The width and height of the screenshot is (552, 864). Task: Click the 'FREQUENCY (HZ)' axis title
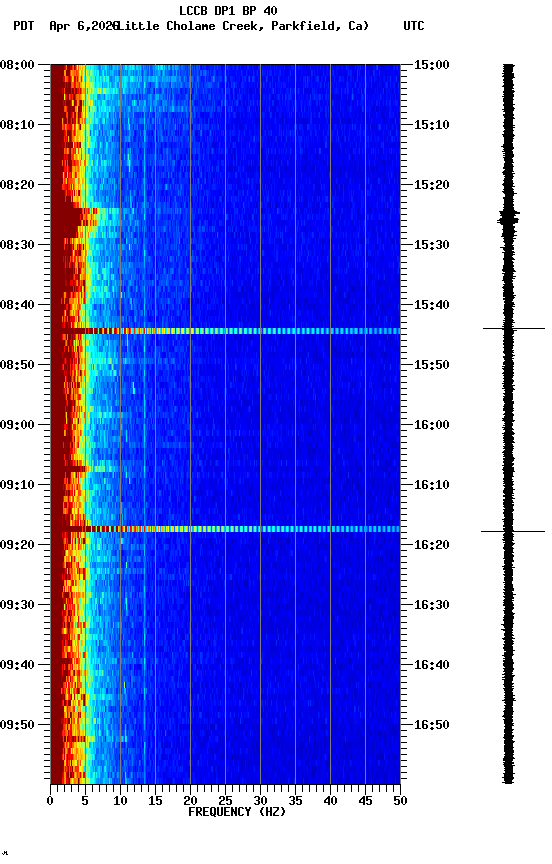(x=237, y=812)
